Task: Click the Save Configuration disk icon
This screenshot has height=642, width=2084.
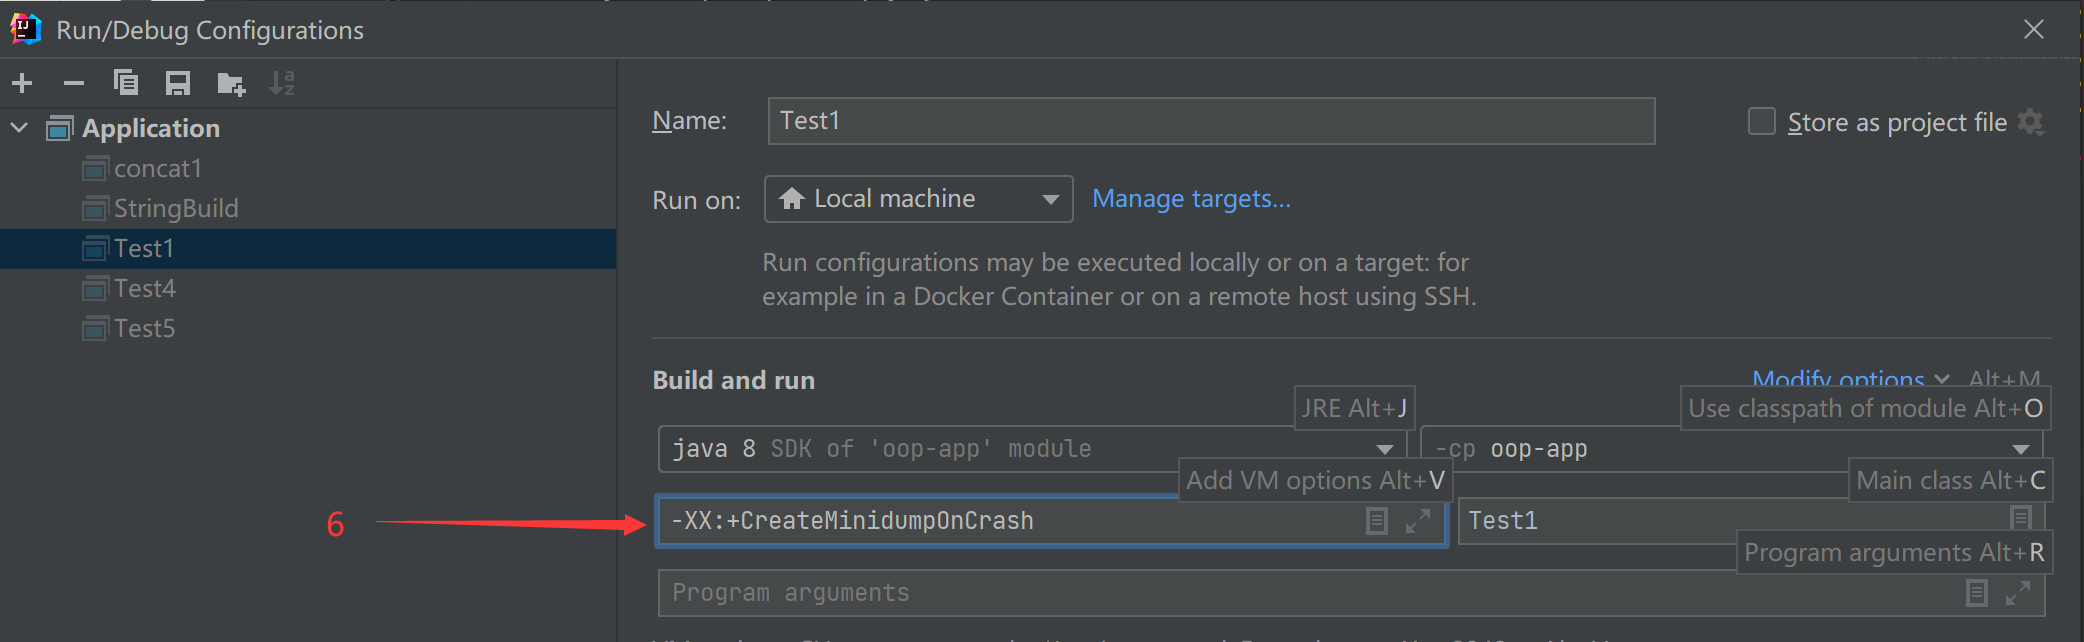Action: coord(178,83)
